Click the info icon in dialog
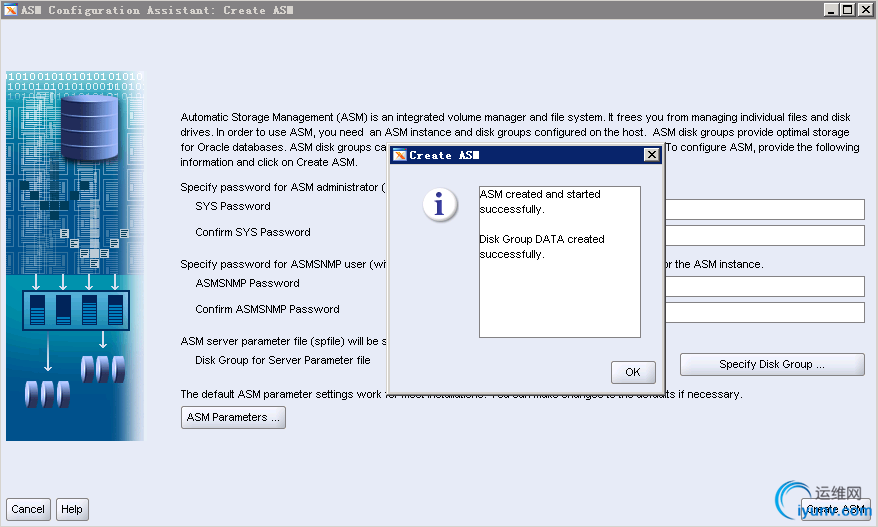 click(440, 204)
